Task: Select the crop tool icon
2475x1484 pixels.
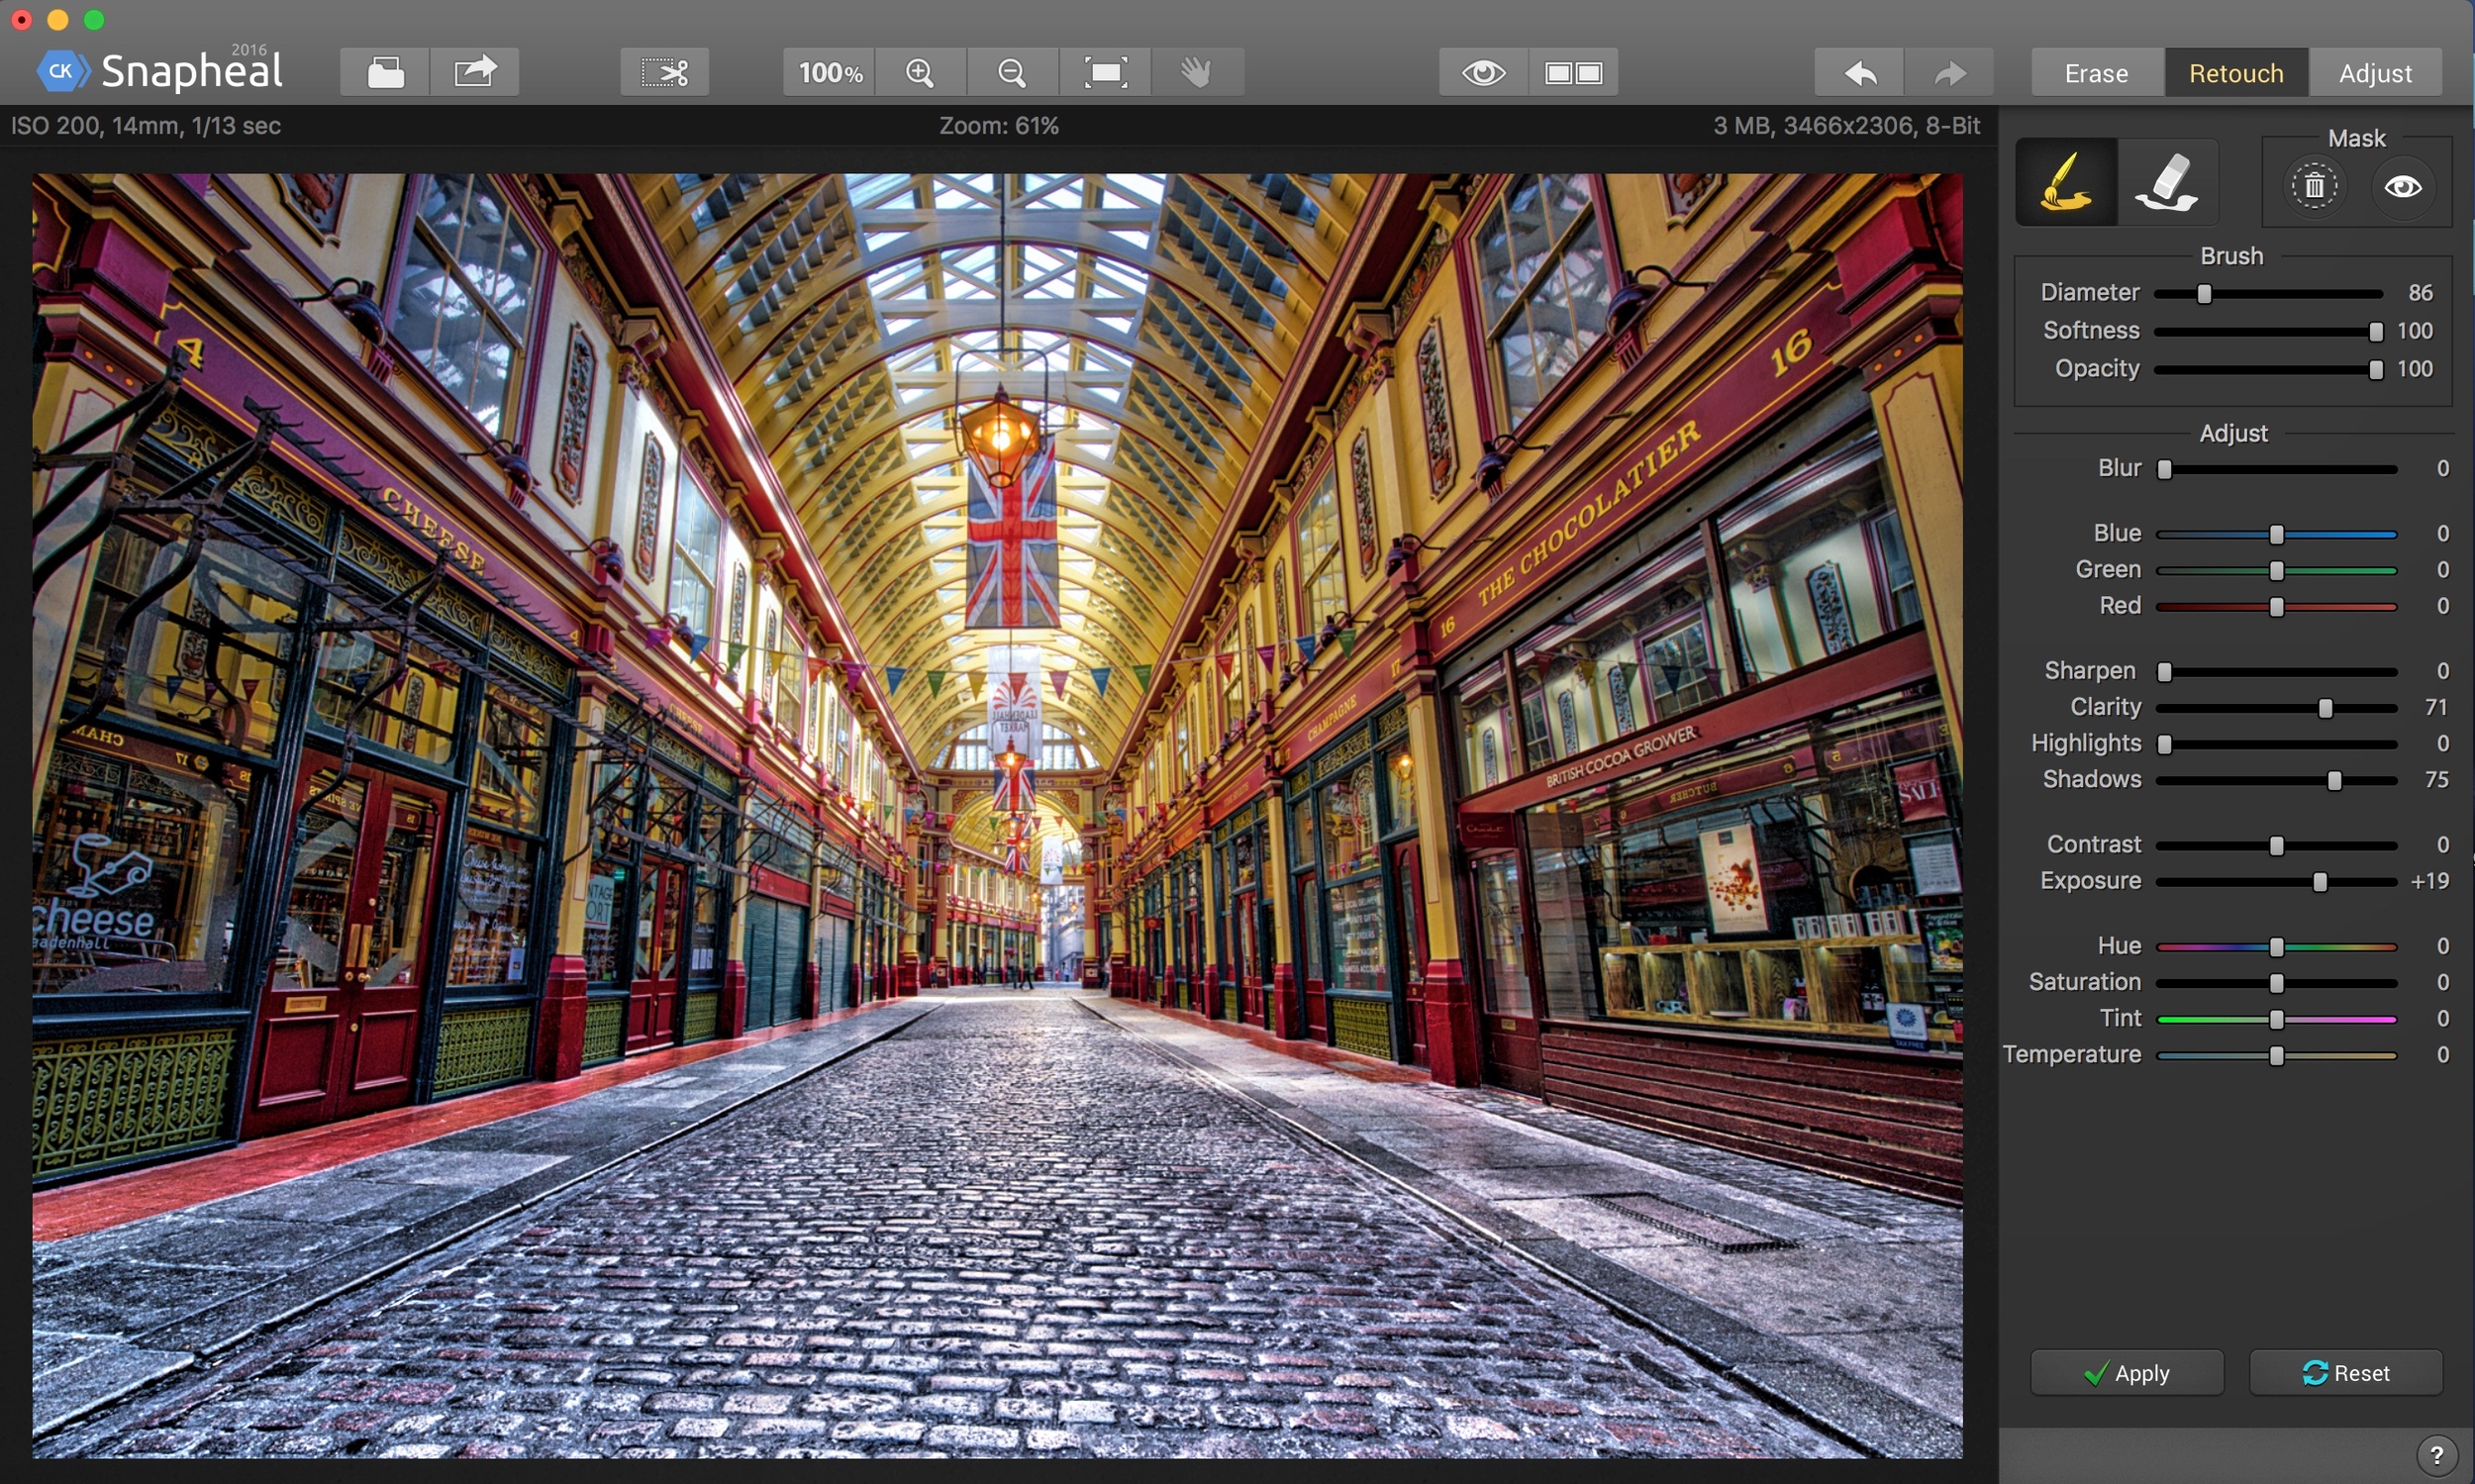Action: [665, 72]
